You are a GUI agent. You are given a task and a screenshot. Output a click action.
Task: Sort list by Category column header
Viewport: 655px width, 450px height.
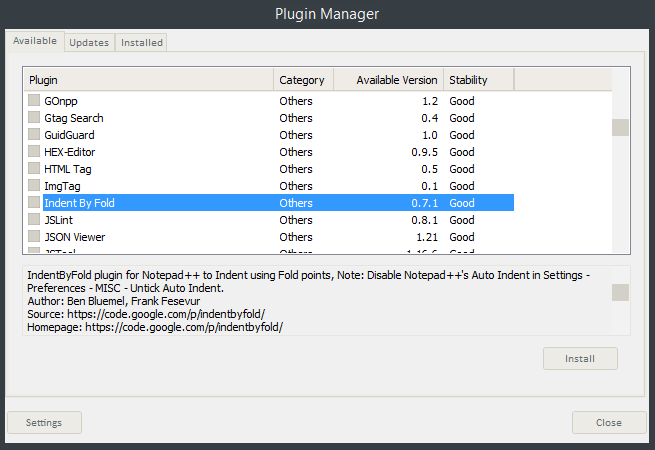coord(304,80)
